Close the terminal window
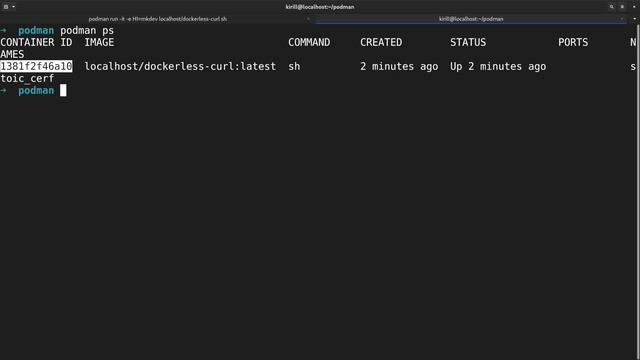The width and height of the screenshot is (640, 360). click(634, 7)
